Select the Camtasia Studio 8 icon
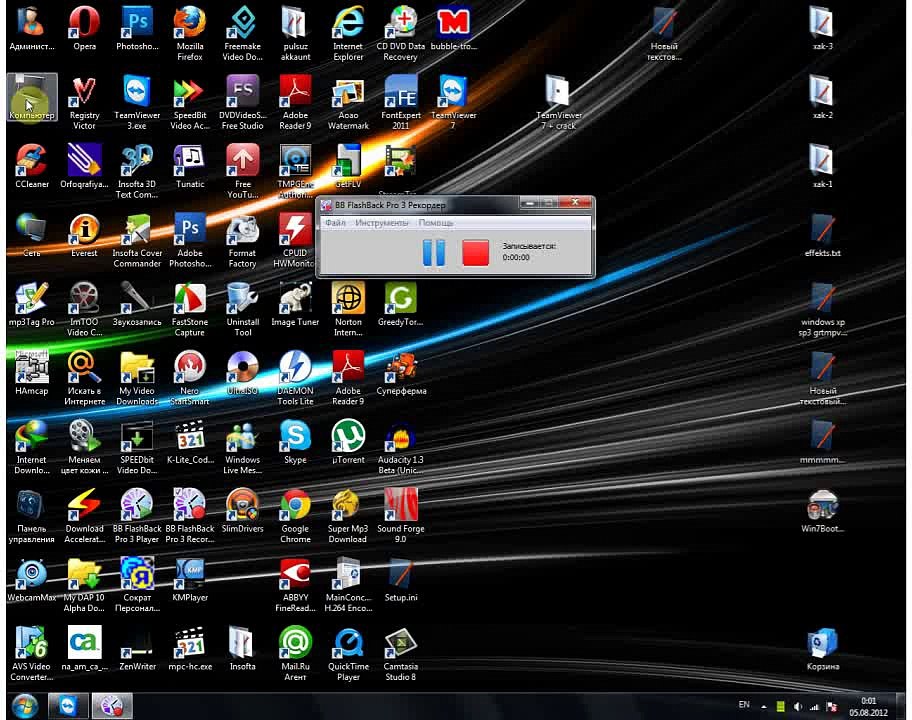The height and width of the screenshot is (720, 912). point(400,653)
